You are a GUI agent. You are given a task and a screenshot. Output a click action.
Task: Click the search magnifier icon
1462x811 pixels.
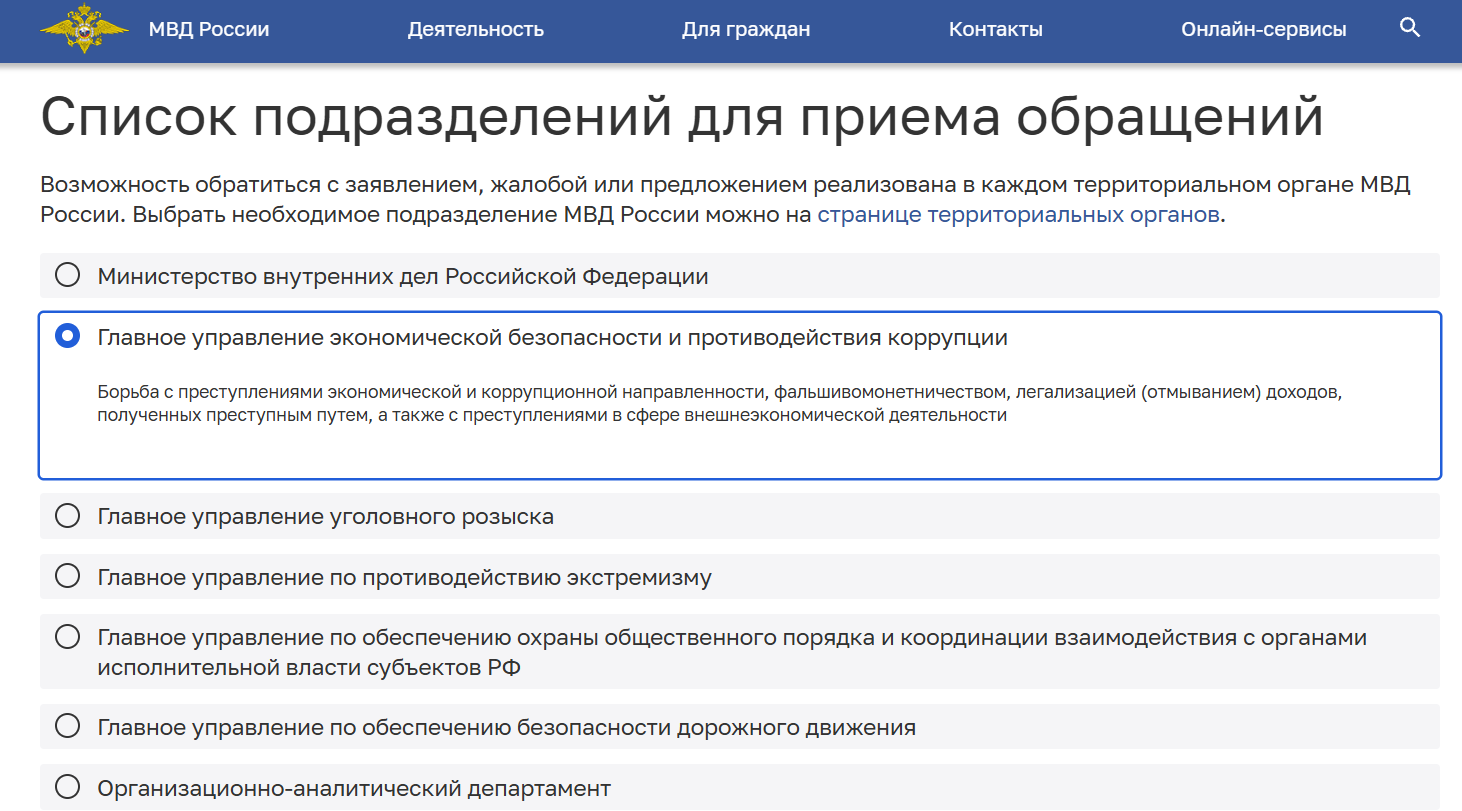point(1410,28)
